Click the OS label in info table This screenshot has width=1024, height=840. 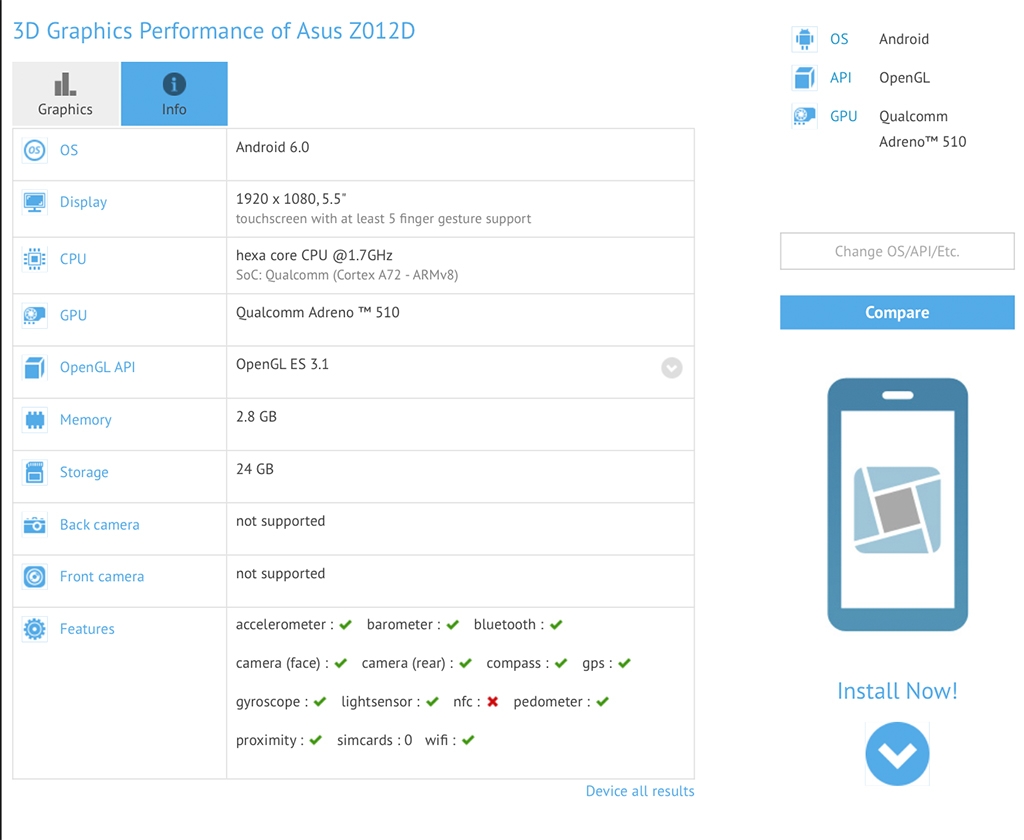coord(69,150)
